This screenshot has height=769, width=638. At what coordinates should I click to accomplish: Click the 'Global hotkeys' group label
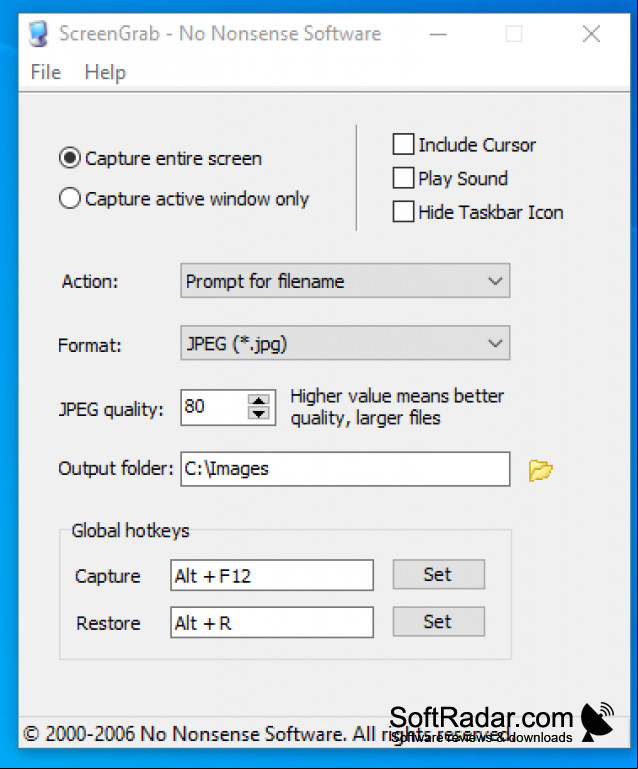pyautogui.click(x=130, y=531)
